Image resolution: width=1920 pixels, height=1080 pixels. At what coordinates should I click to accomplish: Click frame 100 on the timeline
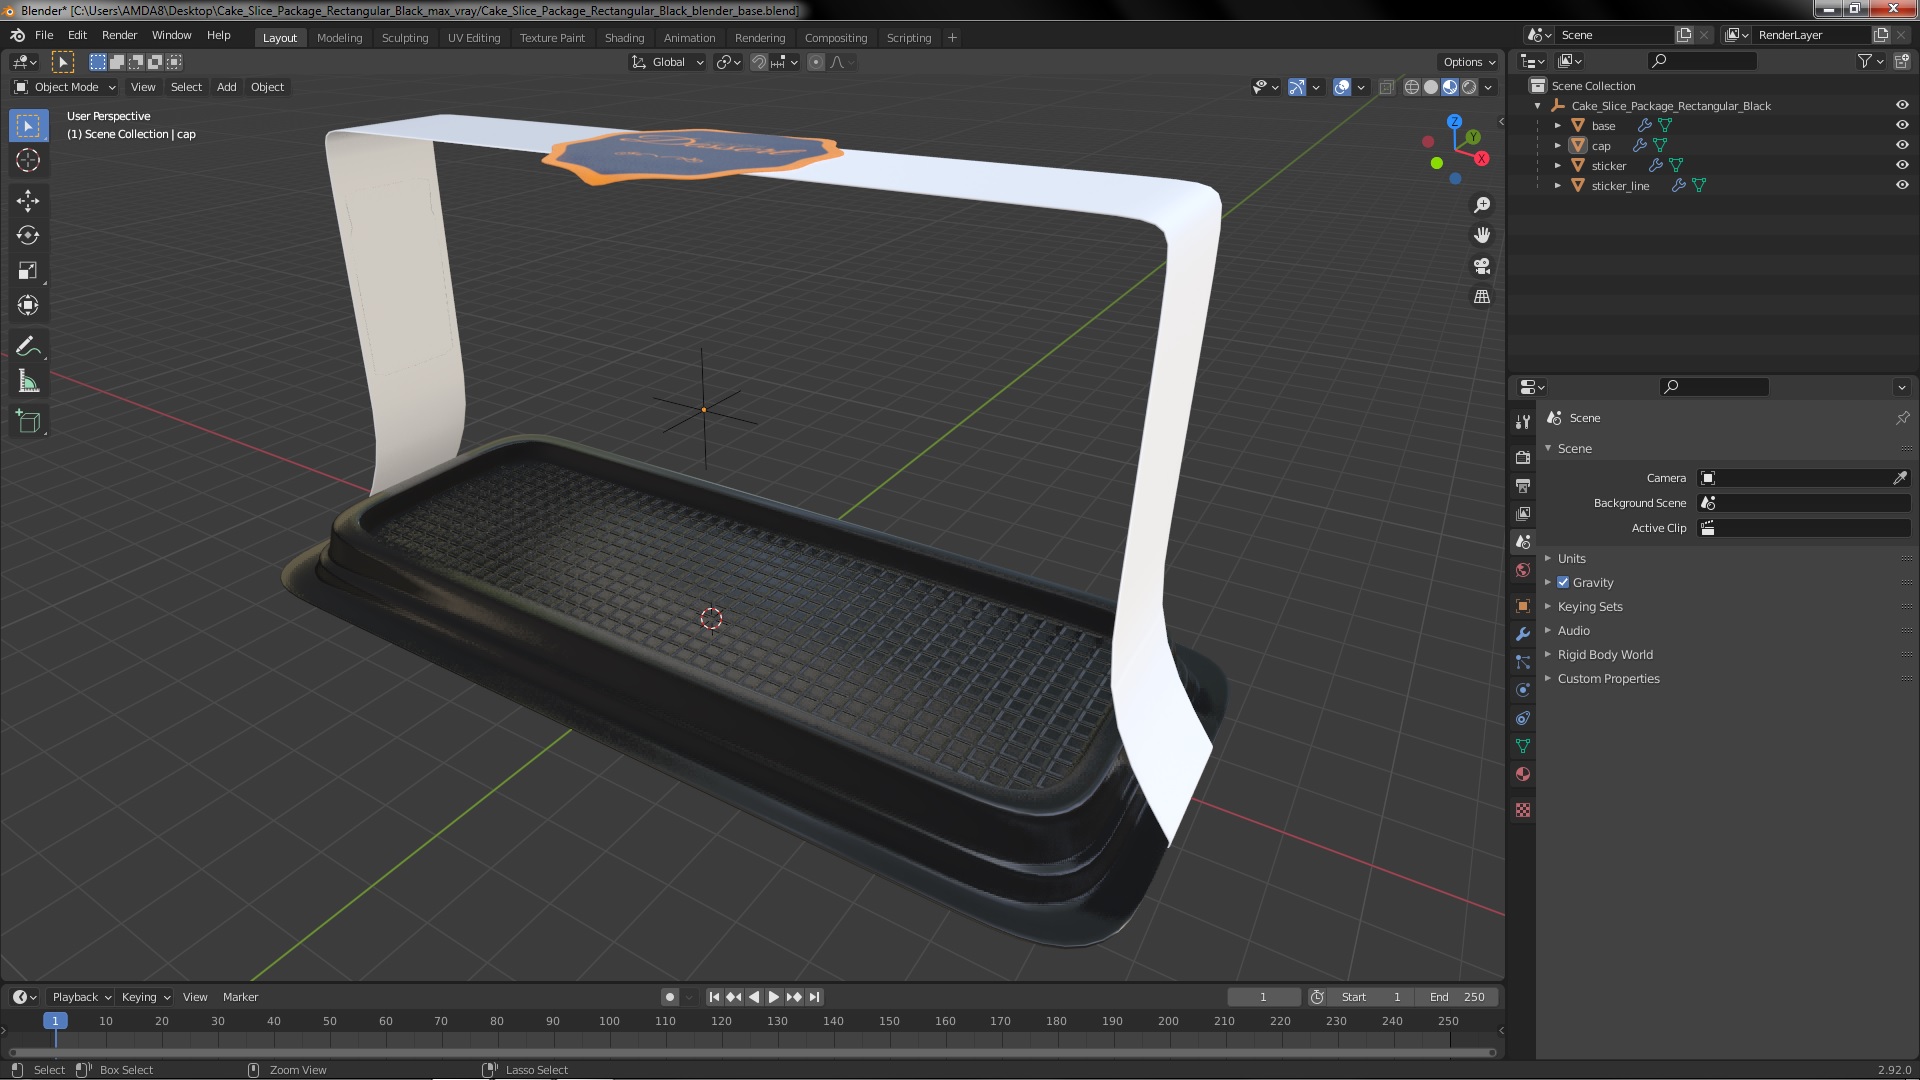[x=609, y=1022]
